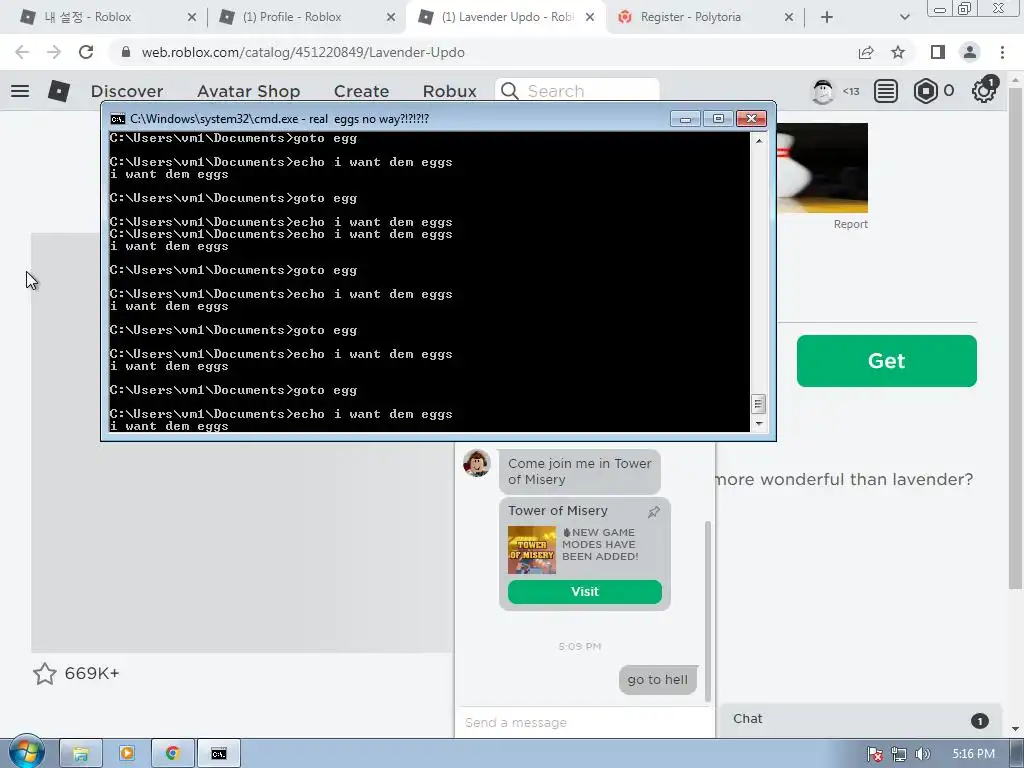
Task: Open the Windows Start orb
Action: pyautogui.click(x=26, y=752)
